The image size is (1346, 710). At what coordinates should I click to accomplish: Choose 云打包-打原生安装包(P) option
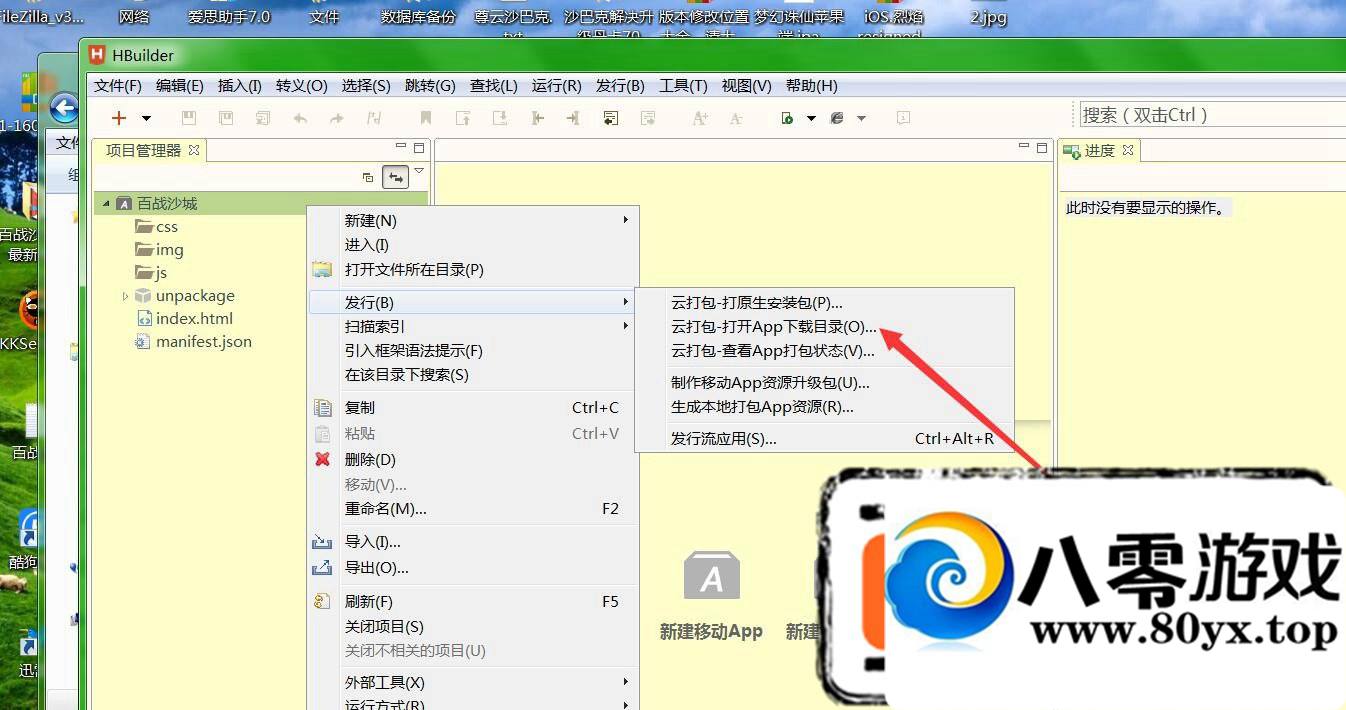click(757, 302)
